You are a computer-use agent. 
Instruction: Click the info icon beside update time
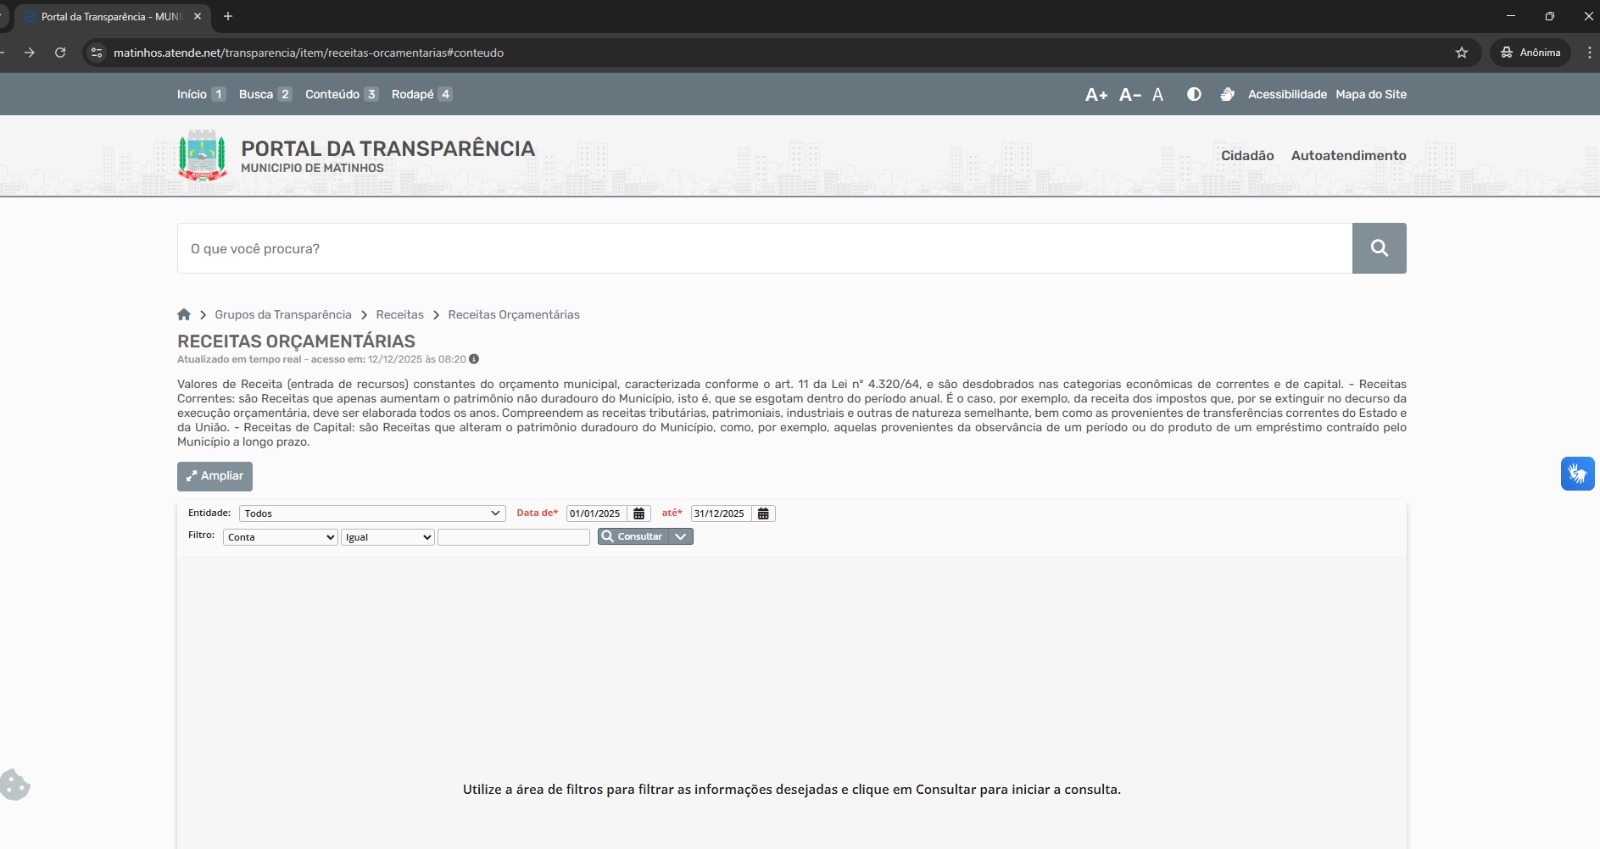click(x=474, y=359)
